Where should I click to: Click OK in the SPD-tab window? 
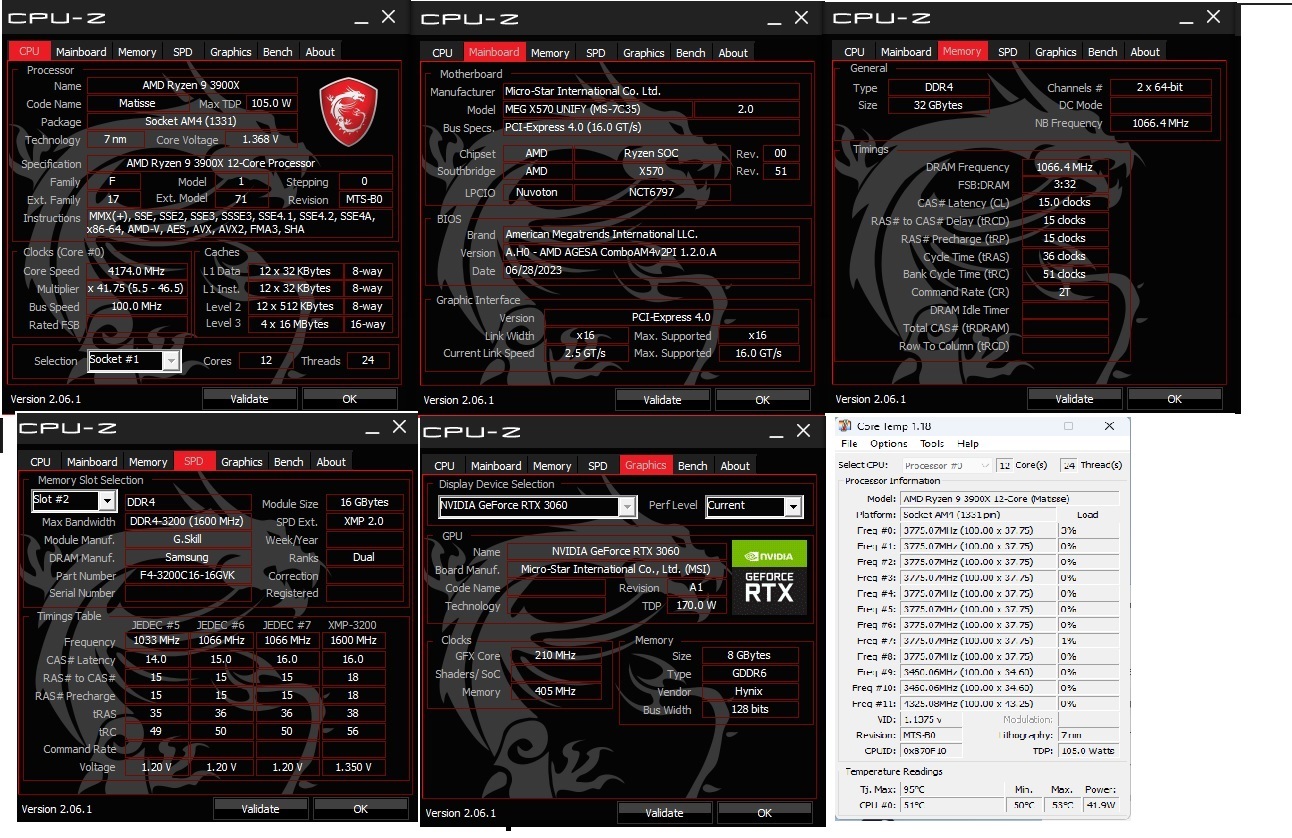click(x=360, y=808)
